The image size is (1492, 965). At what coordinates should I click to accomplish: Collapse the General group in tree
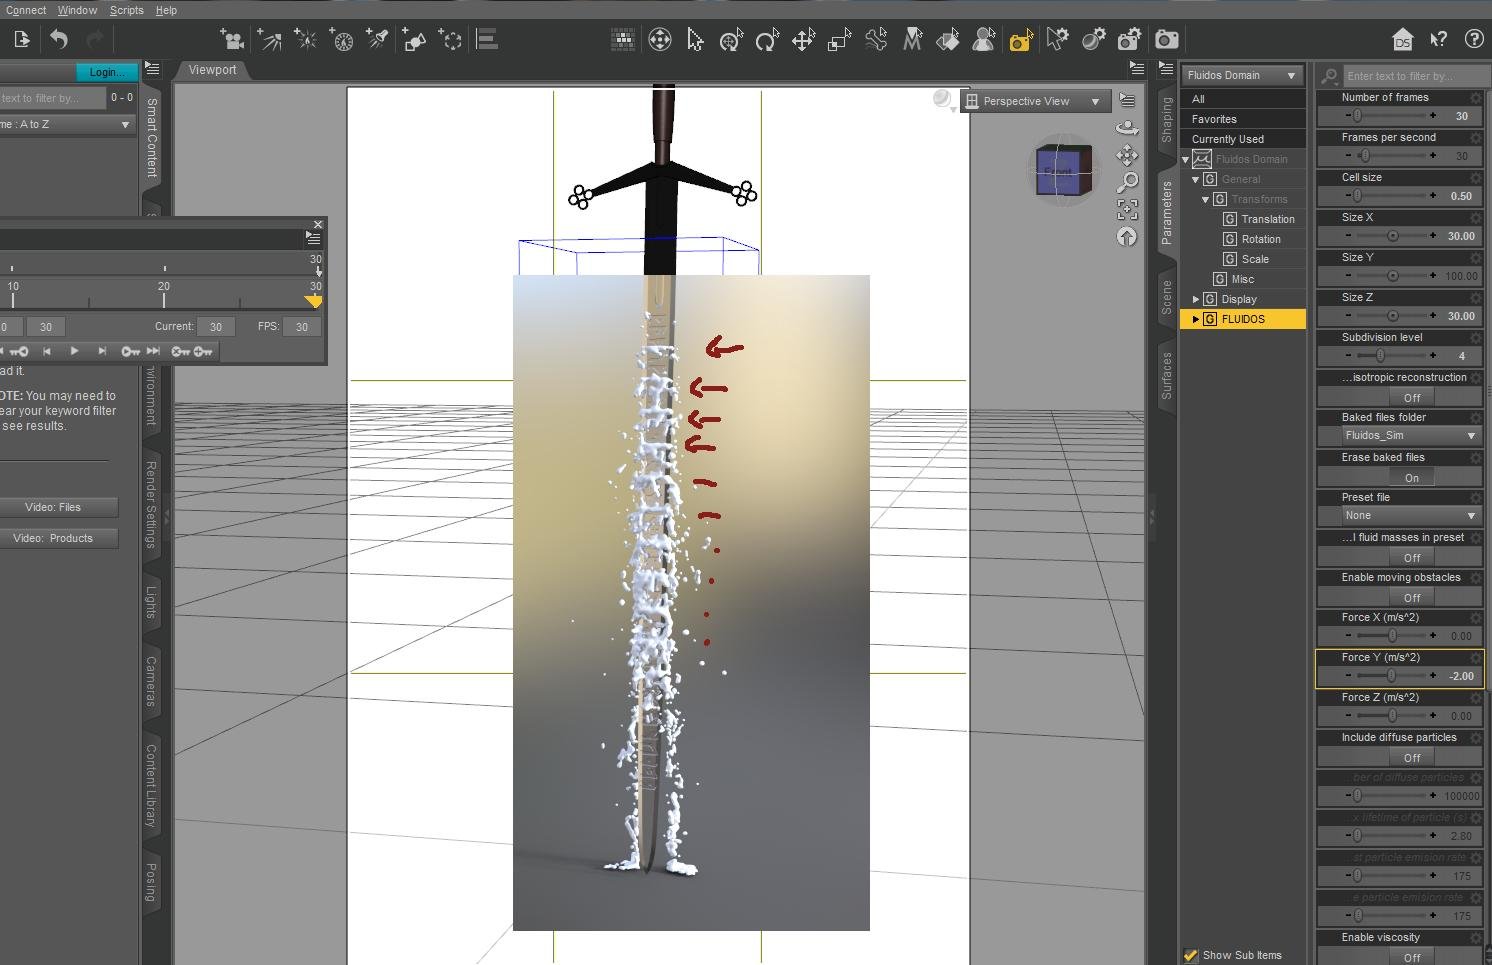point(1196,179)
